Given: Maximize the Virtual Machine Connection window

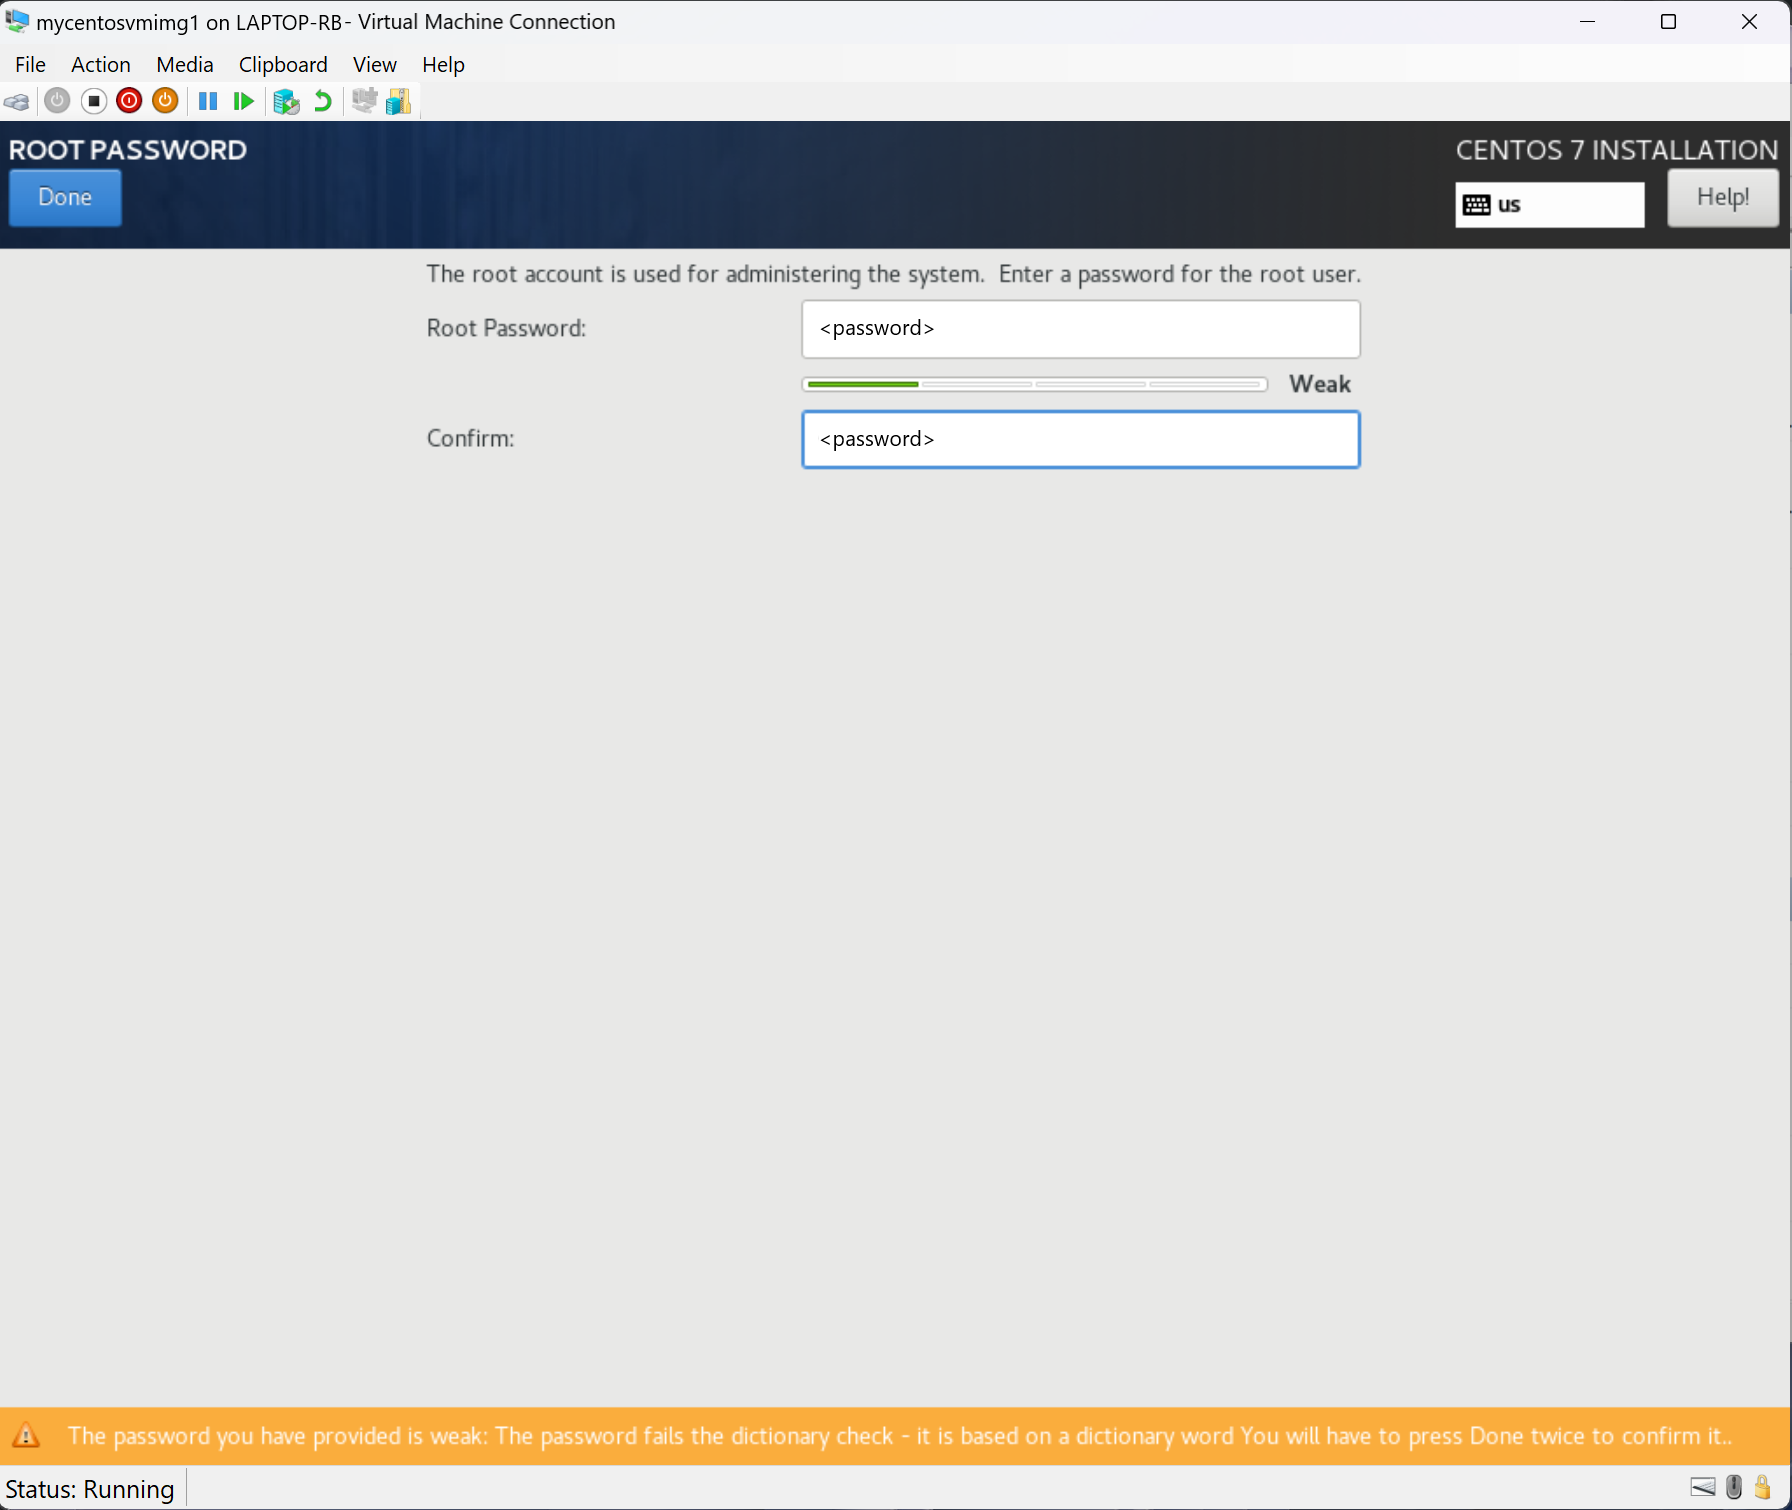Looking at the screenshot, I should pyautogui.click(x=1668, y=22).
